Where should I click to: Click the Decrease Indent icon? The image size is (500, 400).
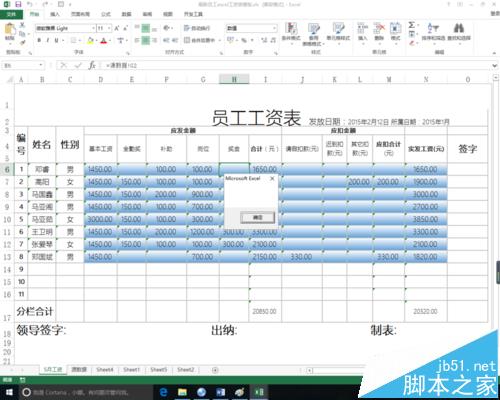[166, 40]
